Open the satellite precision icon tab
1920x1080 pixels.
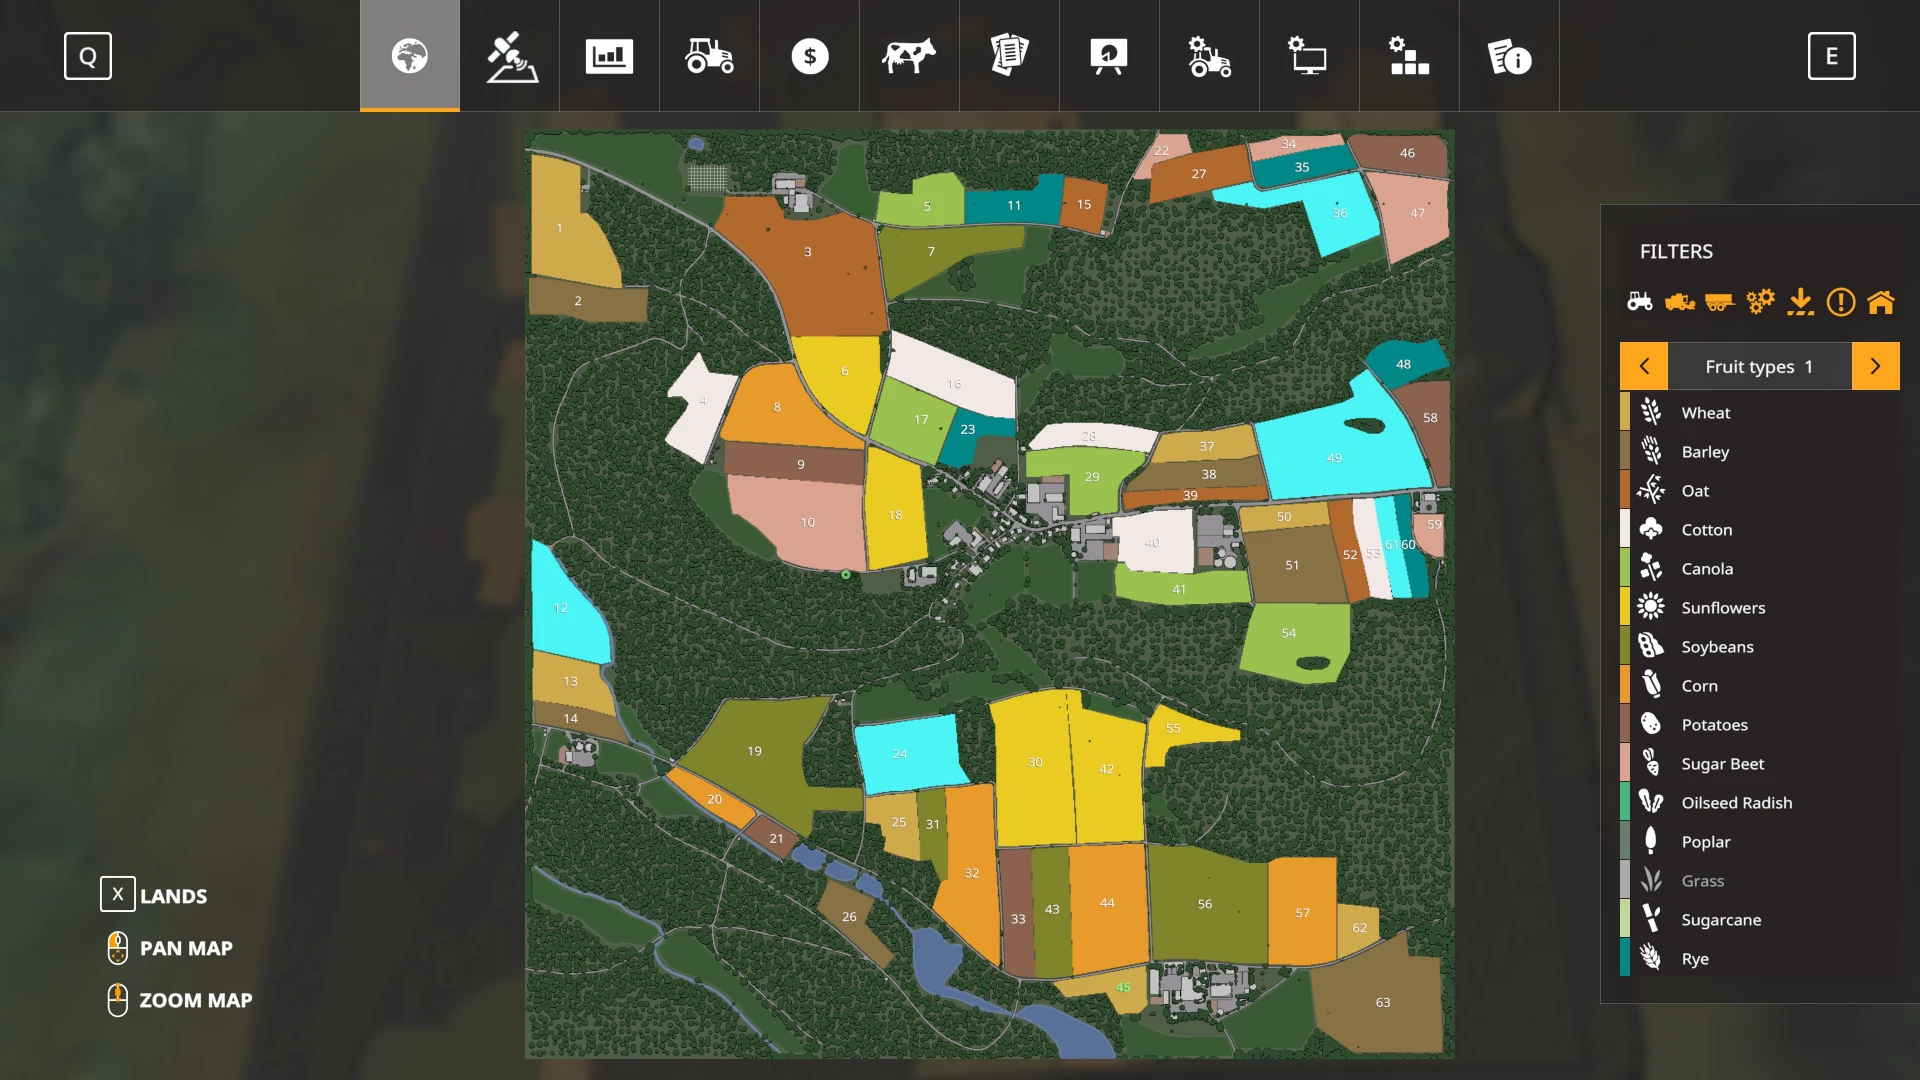pos(511,56)
